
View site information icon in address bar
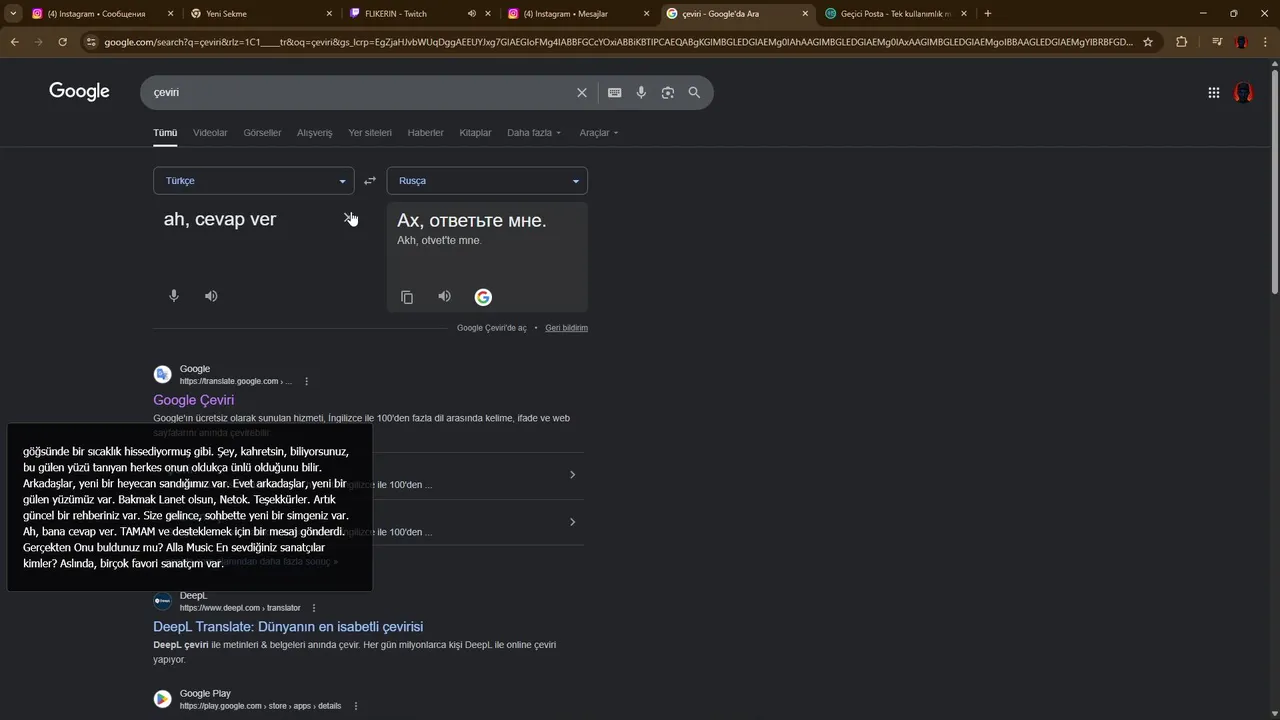pyautogui.click(x=91, y=42)
